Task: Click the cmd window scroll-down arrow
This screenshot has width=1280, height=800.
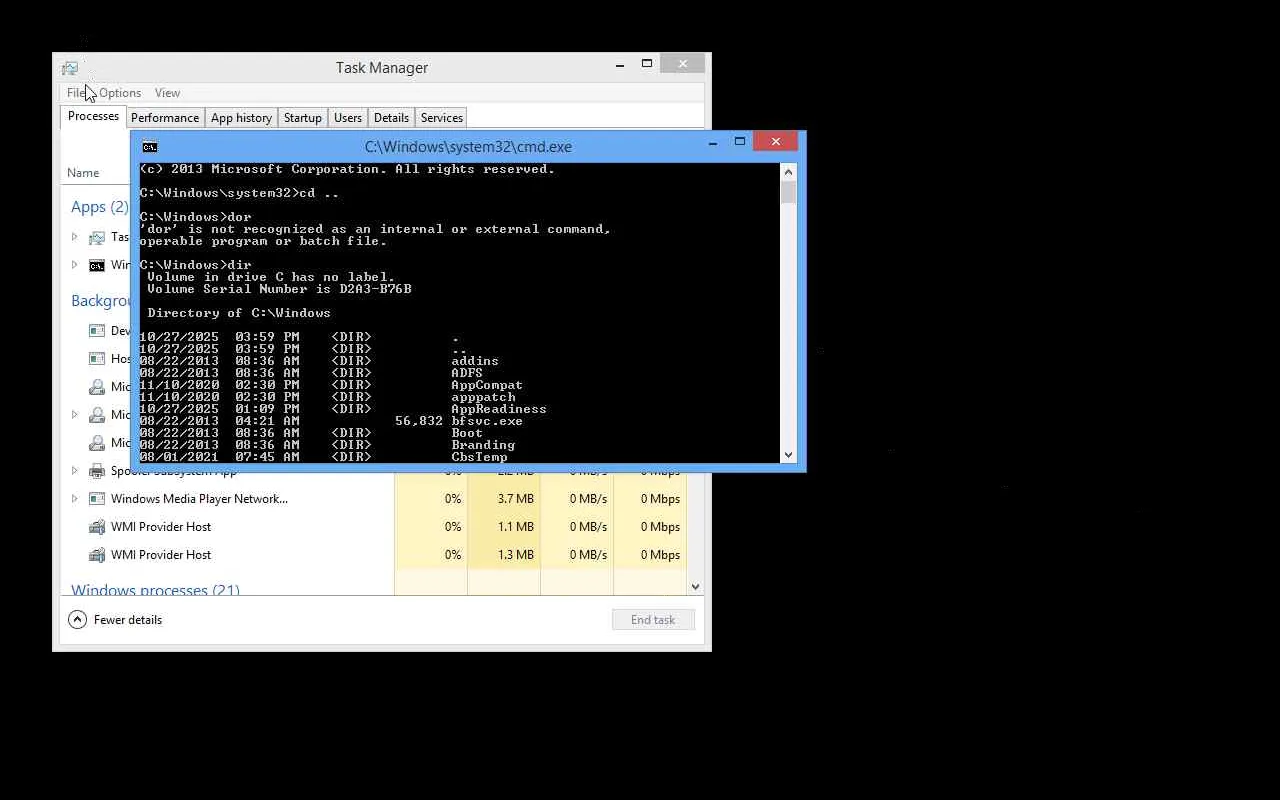Action: click(788, 454)
